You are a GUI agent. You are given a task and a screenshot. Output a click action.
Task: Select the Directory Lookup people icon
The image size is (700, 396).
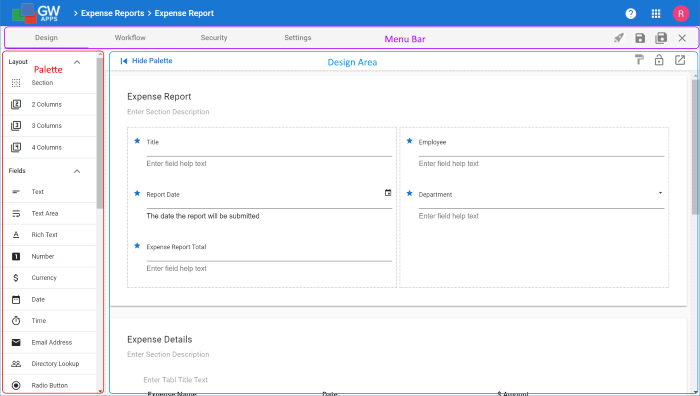click(16, 363)
